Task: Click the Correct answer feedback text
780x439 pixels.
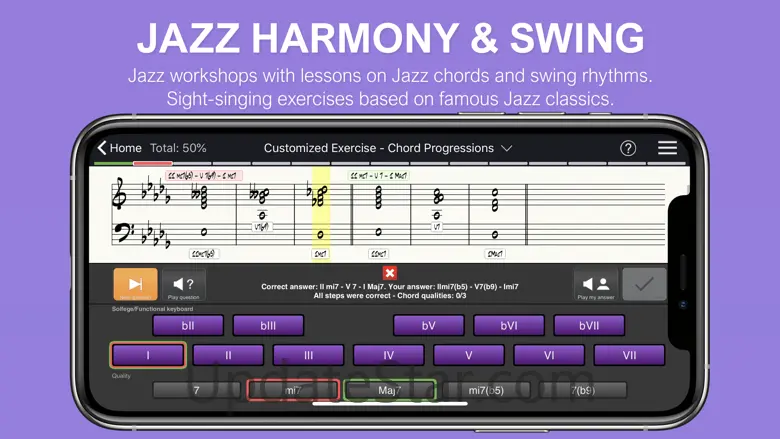Action: click(390, 291)
